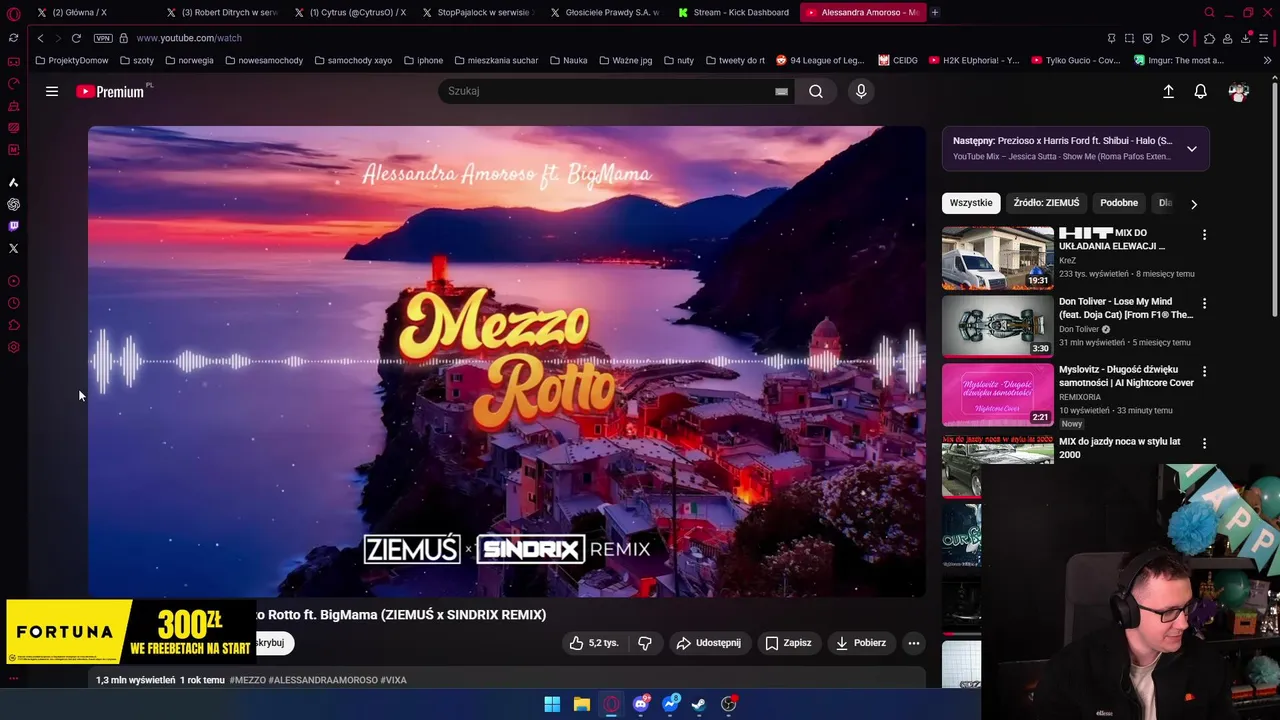The image size is (1280, 720).
Task: Open the Don Toliver Lose My Mind thumbnail
Action: pyautogui.click(x=997, y=326)
